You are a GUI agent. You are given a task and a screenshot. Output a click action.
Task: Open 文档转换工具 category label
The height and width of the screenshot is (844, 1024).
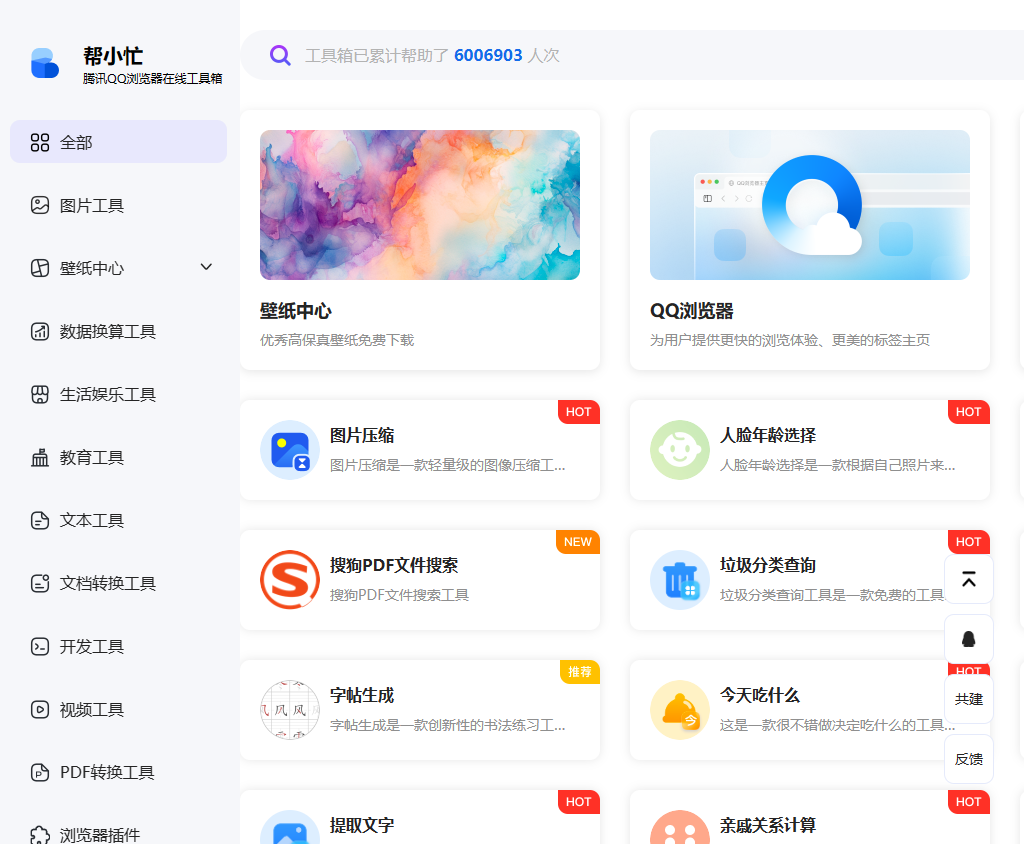tap(108, 583)
